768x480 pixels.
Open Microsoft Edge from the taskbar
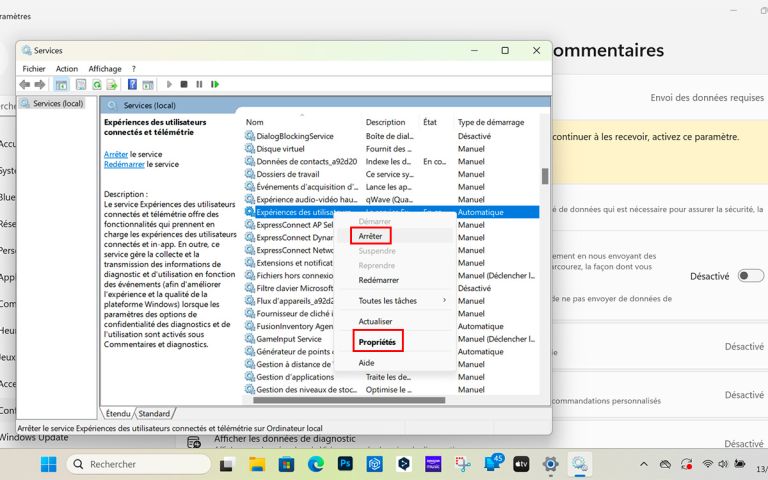(316, 464)
